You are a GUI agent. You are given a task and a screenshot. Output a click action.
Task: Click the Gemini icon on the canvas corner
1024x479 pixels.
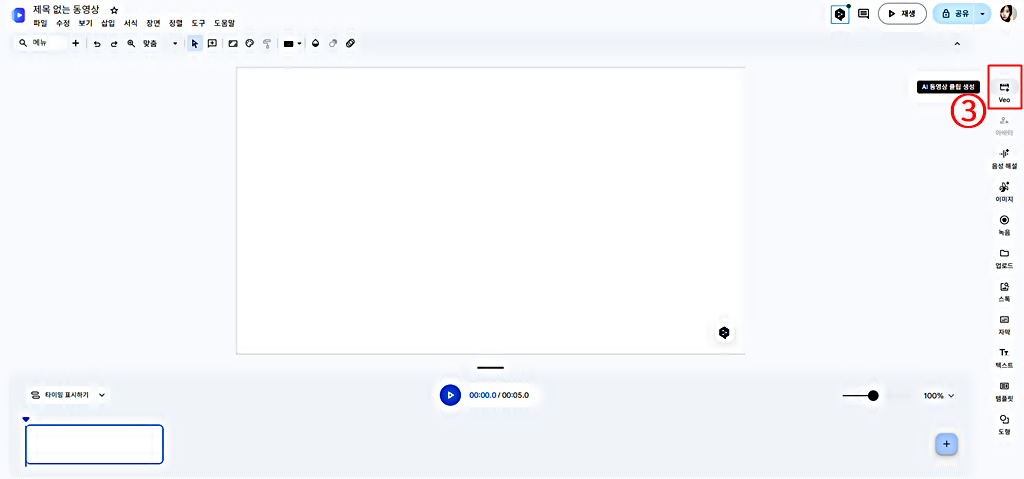(724, 332)
